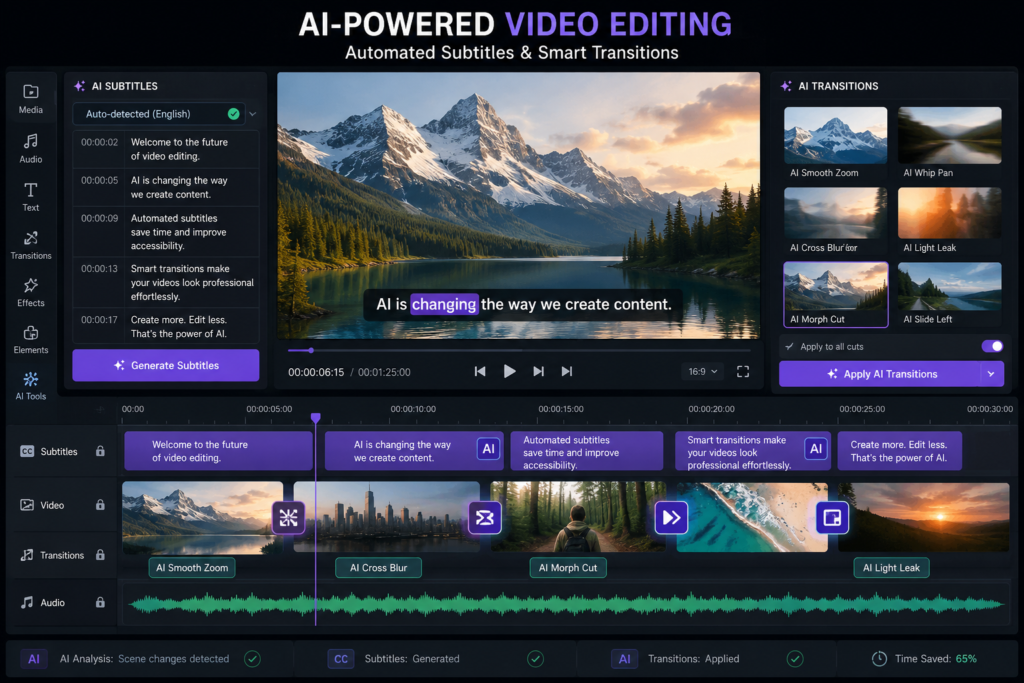This screenshot has width=1024, height=683.
Task: Click the Transitions track icon
Action: pos(27,555)
